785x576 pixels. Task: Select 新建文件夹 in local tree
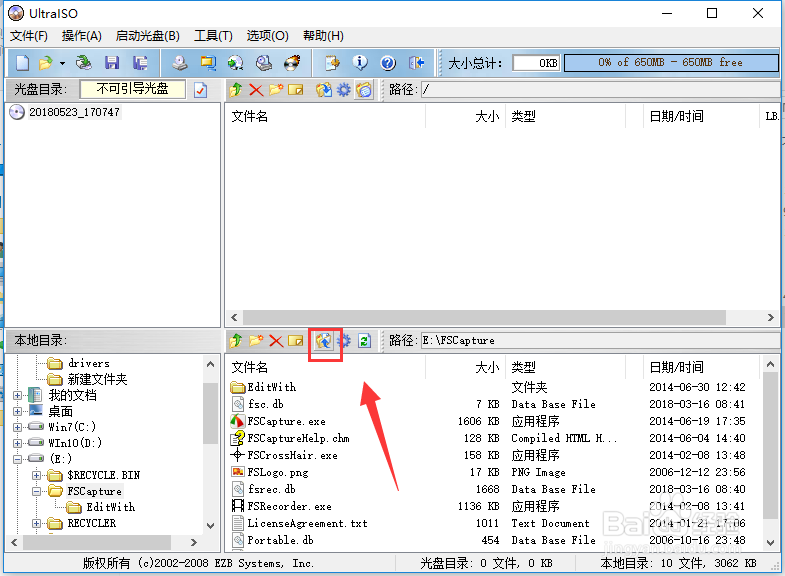pyautogui.click(x=98, y=379)
